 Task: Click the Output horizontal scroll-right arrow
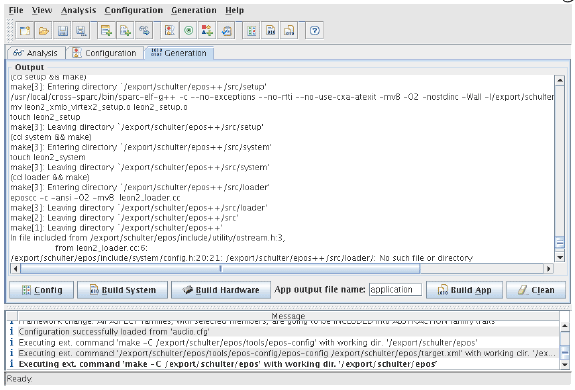tap(549, 269)
